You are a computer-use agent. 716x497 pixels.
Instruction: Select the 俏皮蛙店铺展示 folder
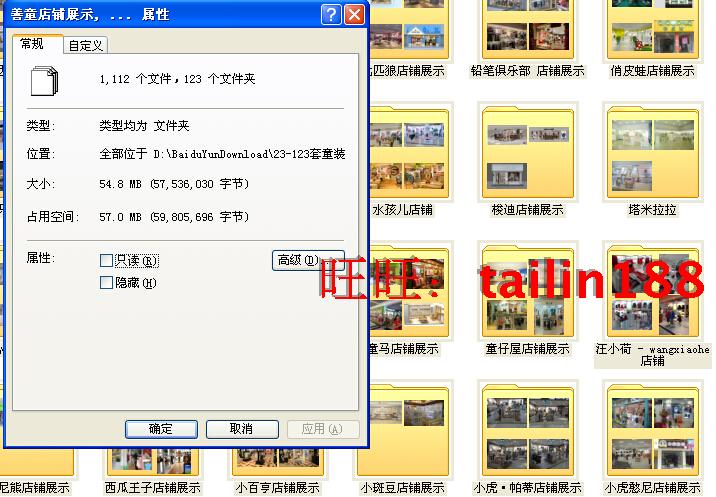click(x=653, y=30)
